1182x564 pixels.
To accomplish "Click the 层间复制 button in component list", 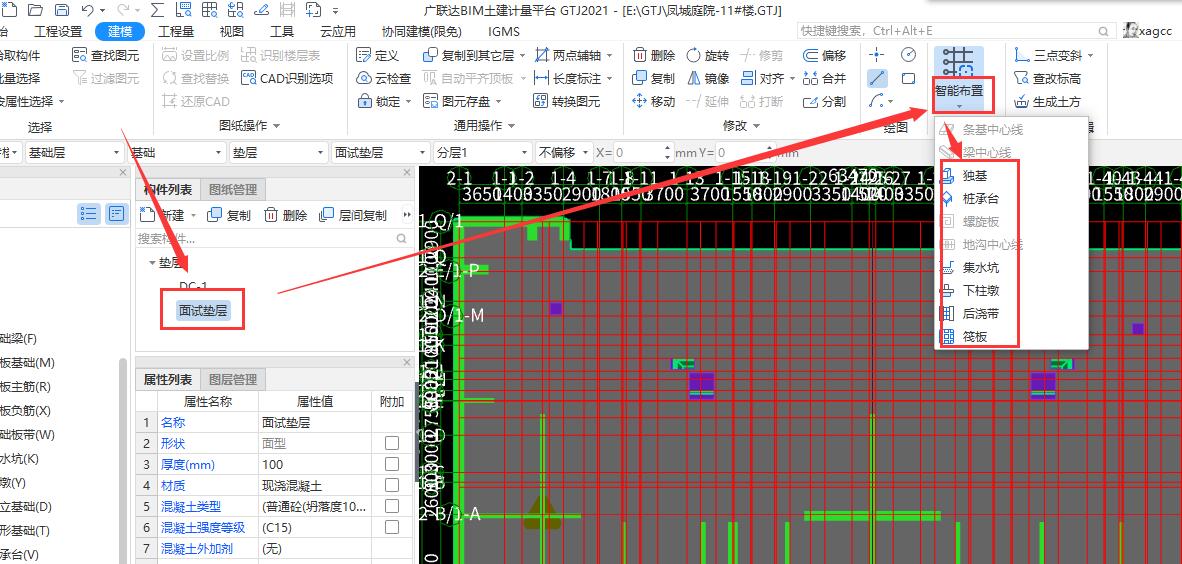I will pyautogui.click(x=353, y=215).
